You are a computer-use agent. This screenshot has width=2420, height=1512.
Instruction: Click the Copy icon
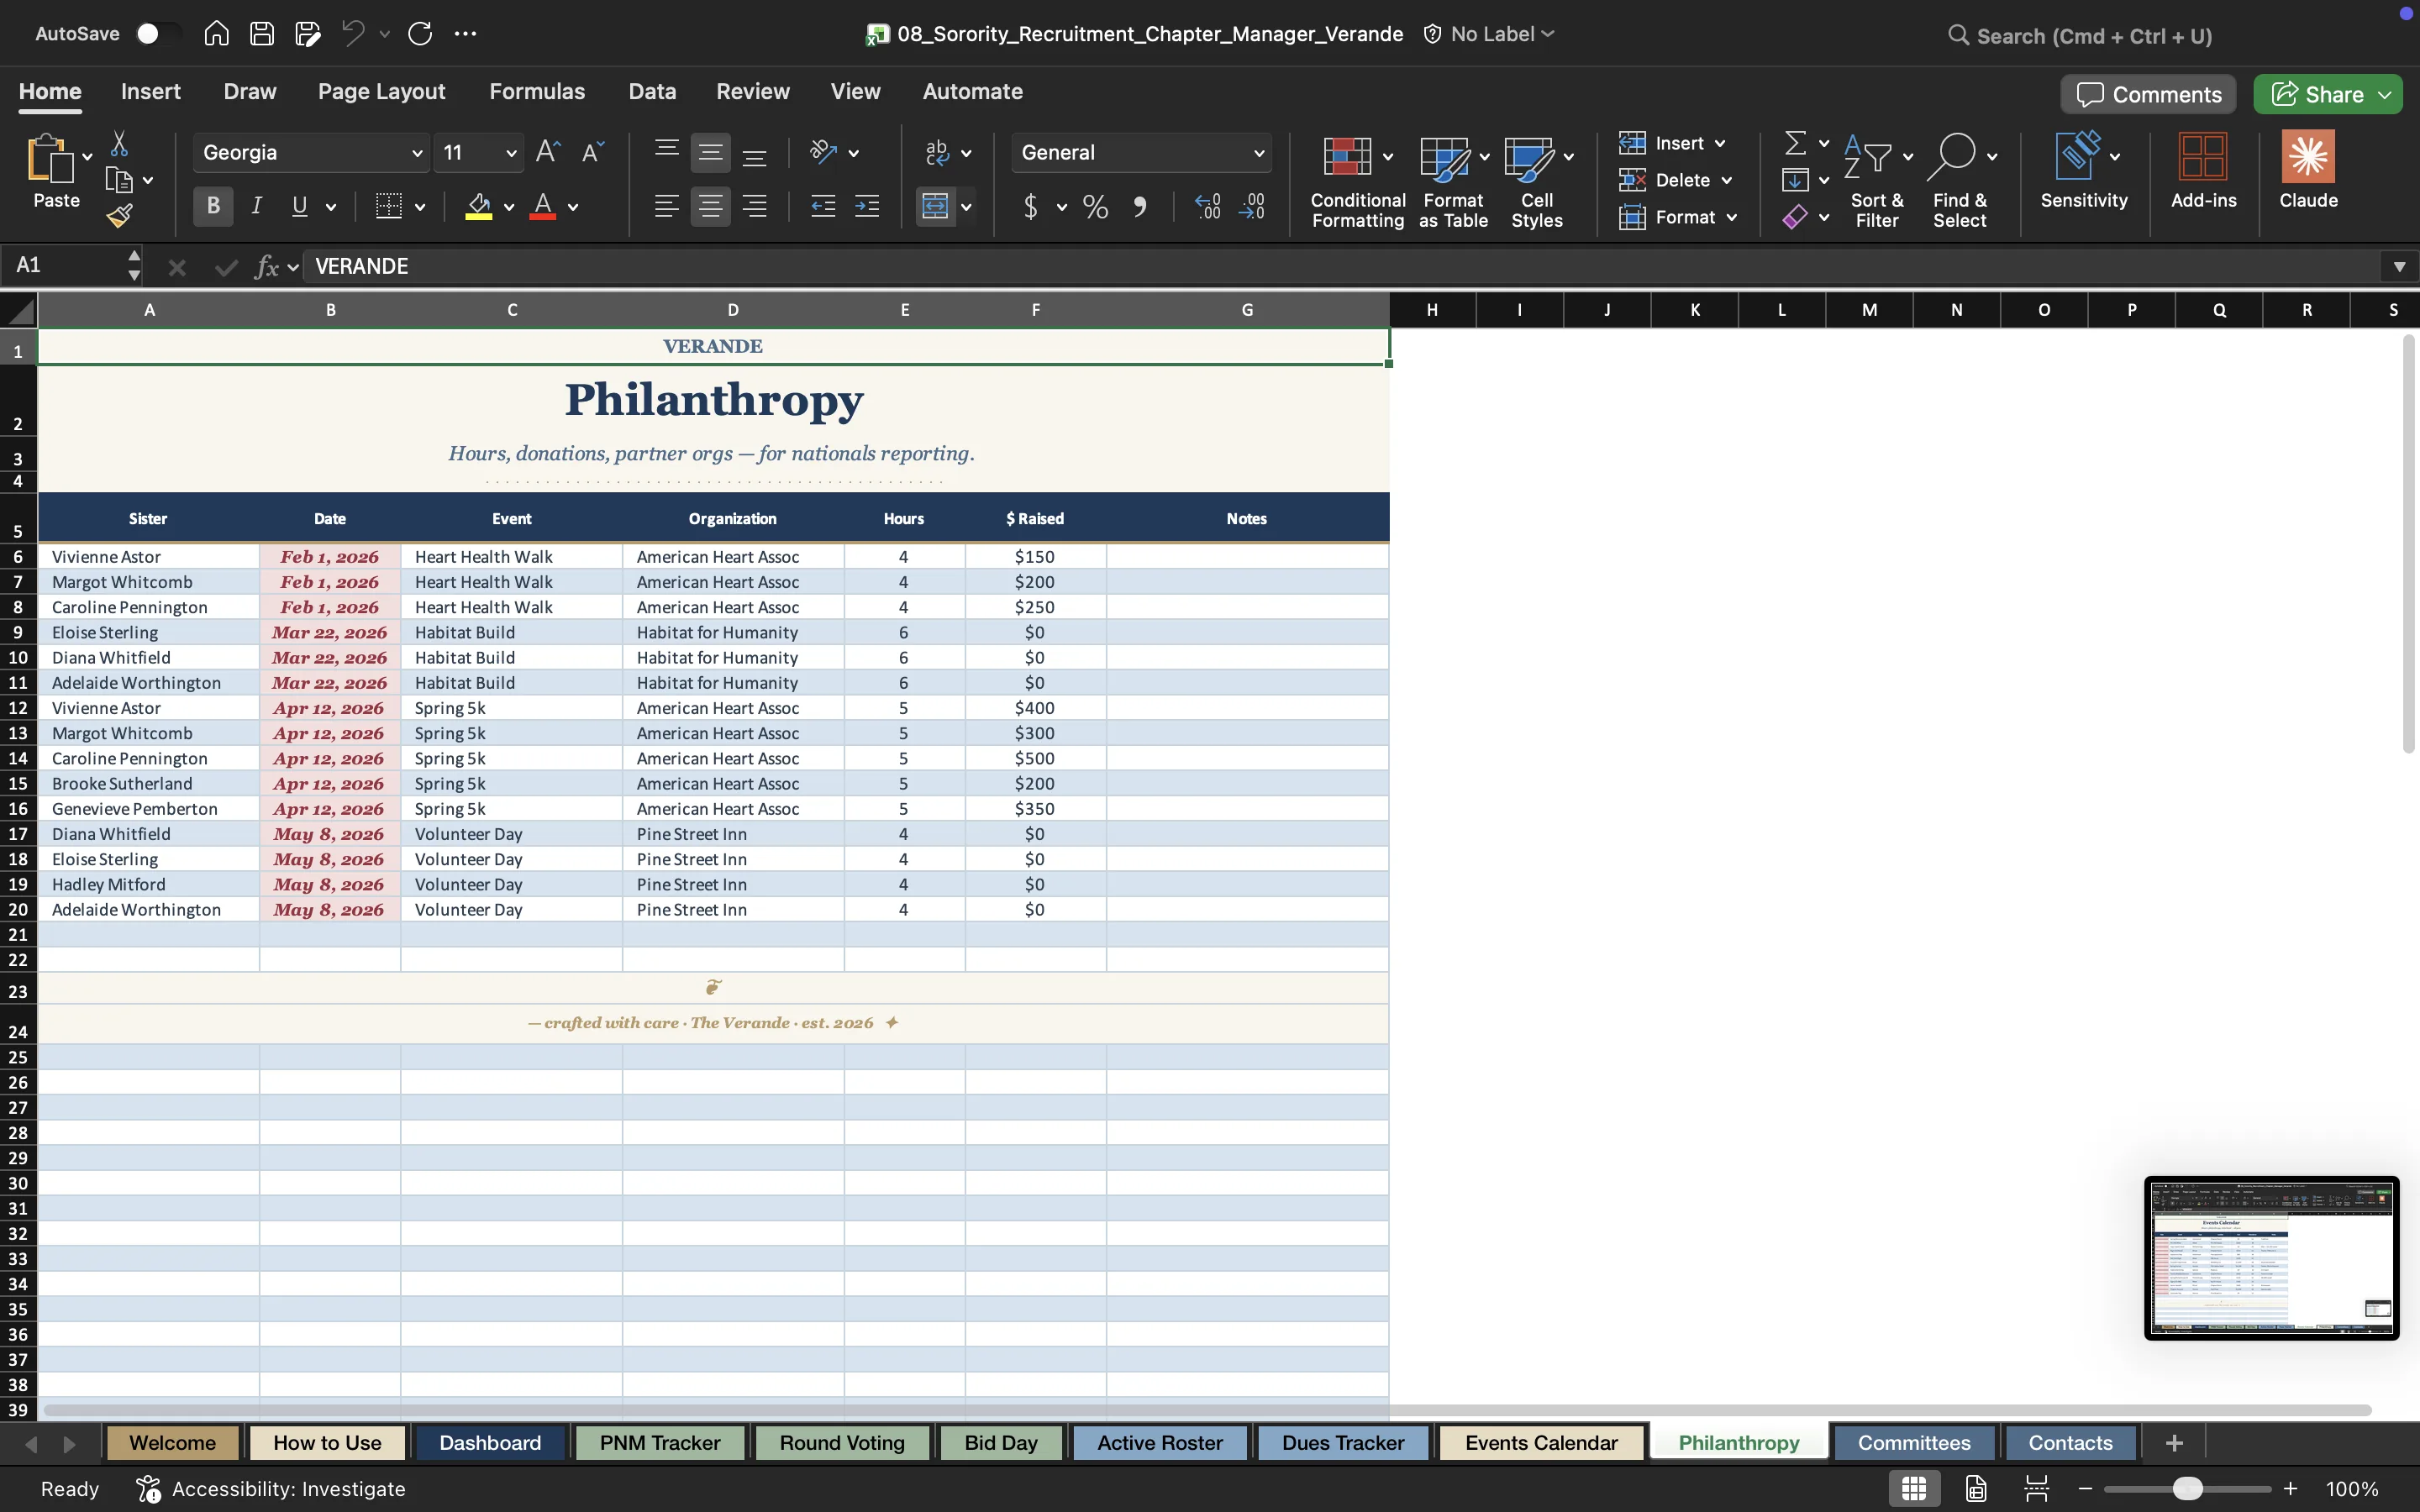pyautogui.click(x=119, y=180)
